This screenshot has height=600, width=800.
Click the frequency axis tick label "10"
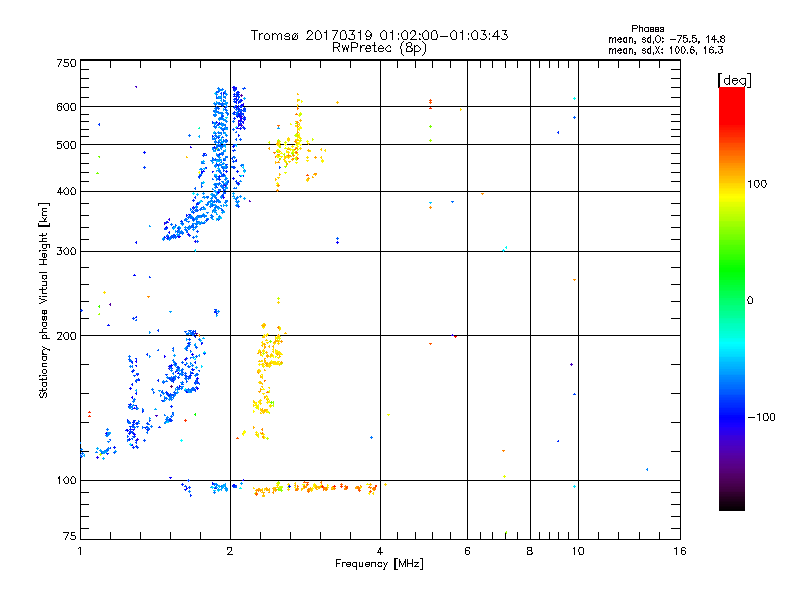click(578, 551)
